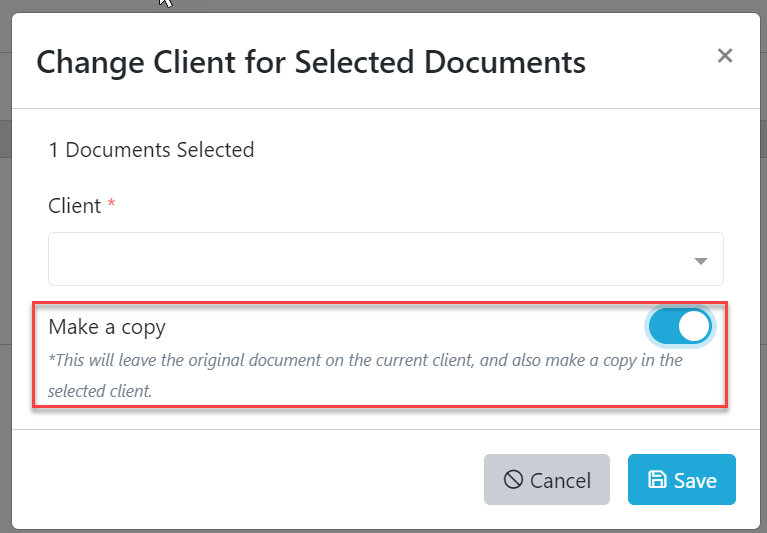Viewport: 767px width, 533px height.
Task: Click the "selected client." line of the note
Action: (100, 391)
